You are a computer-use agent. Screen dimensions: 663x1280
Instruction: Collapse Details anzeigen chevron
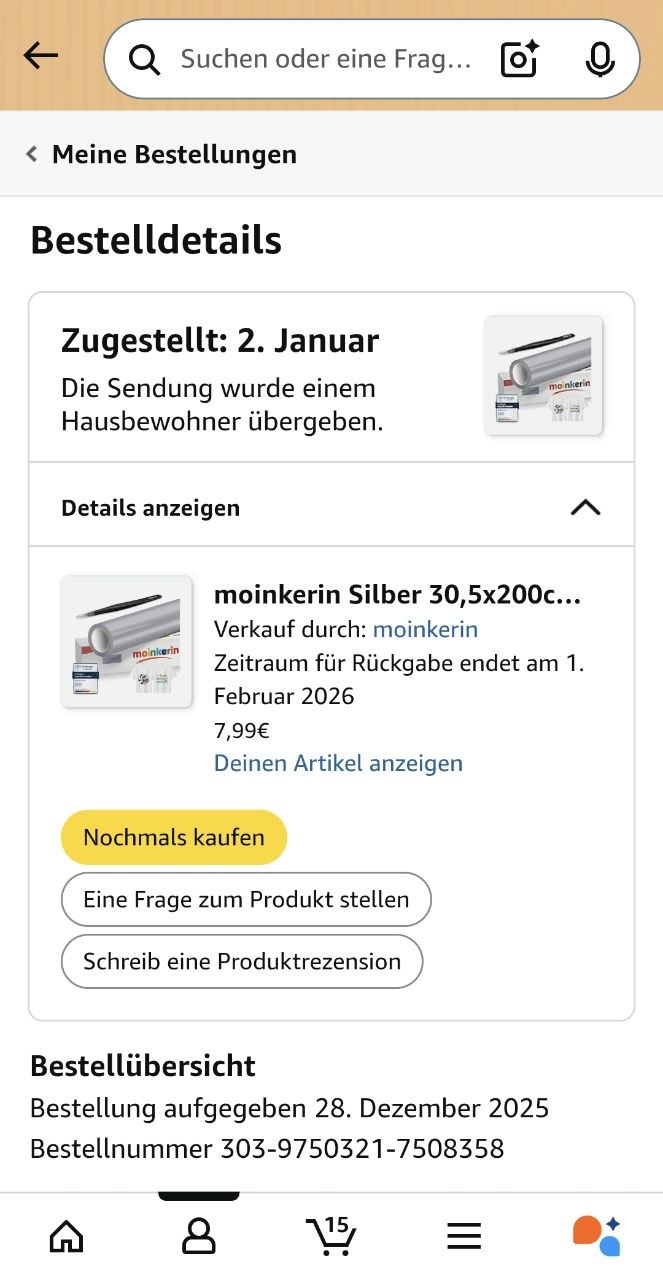(585, 507)
